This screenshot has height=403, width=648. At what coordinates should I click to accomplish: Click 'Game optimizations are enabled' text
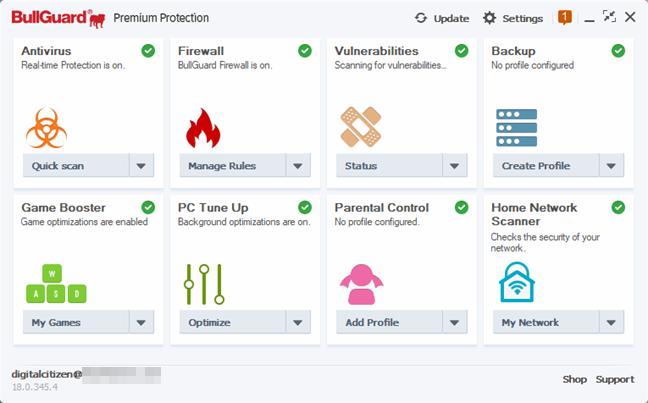tap(84, 222)
